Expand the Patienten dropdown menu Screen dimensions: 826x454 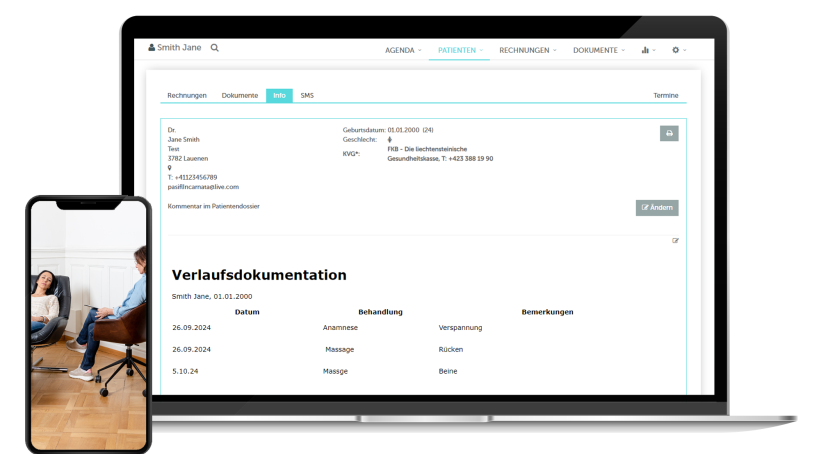tap(460, 50)
